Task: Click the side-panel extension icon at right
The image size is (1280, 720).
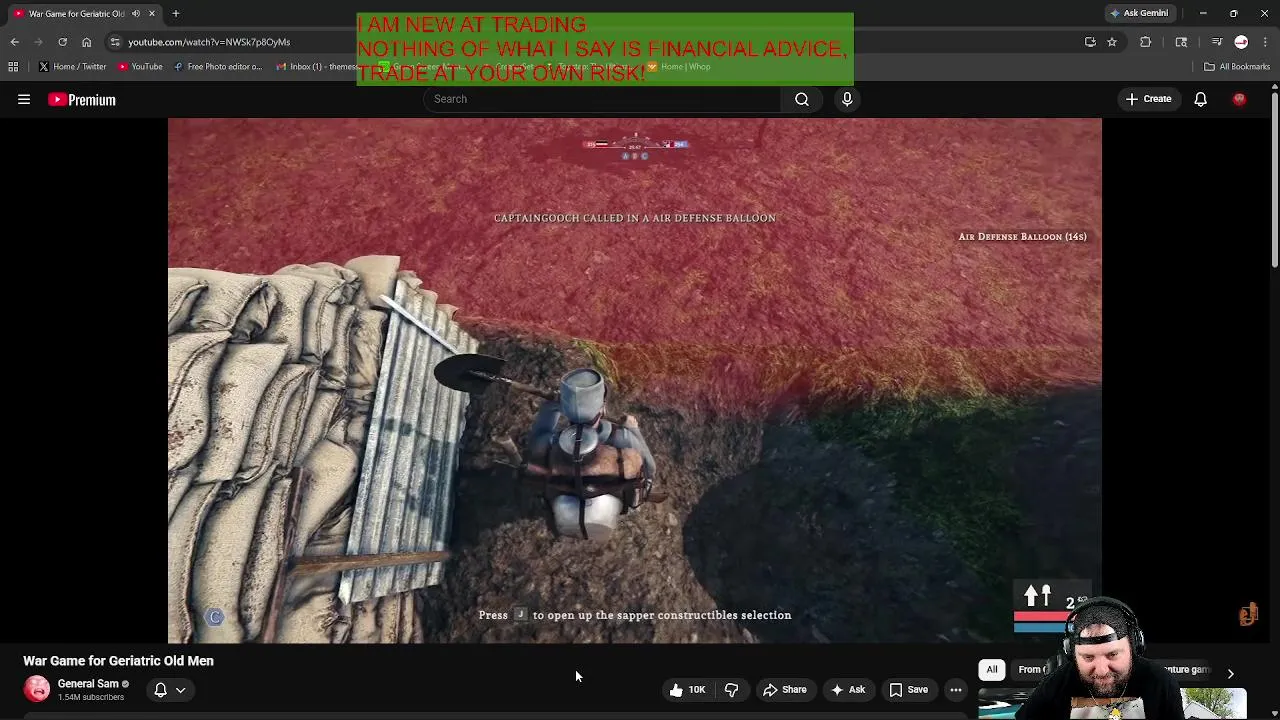Action: [x=1248, y=615]
